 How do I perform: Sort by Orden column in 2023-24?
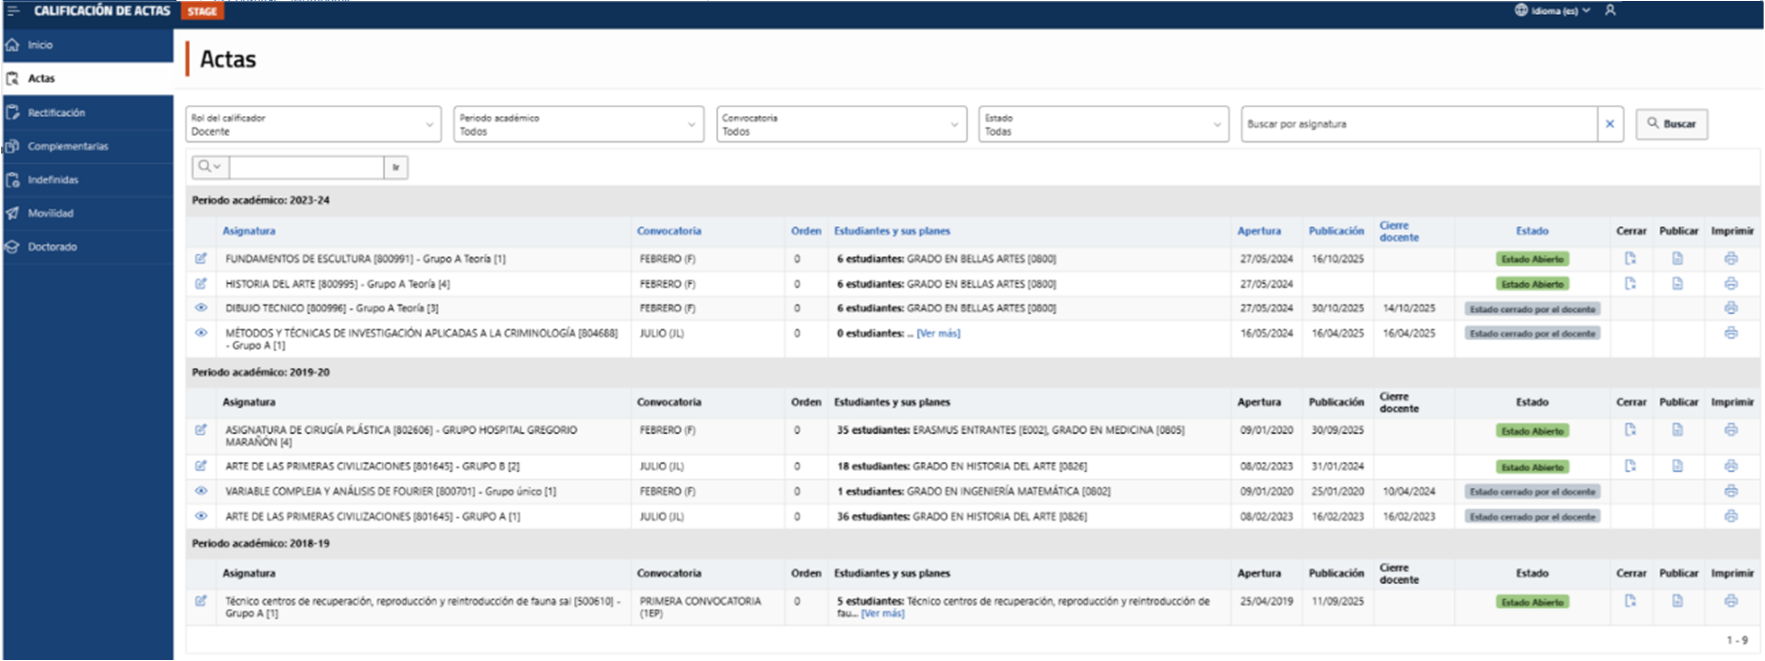(x=806, y=231)
